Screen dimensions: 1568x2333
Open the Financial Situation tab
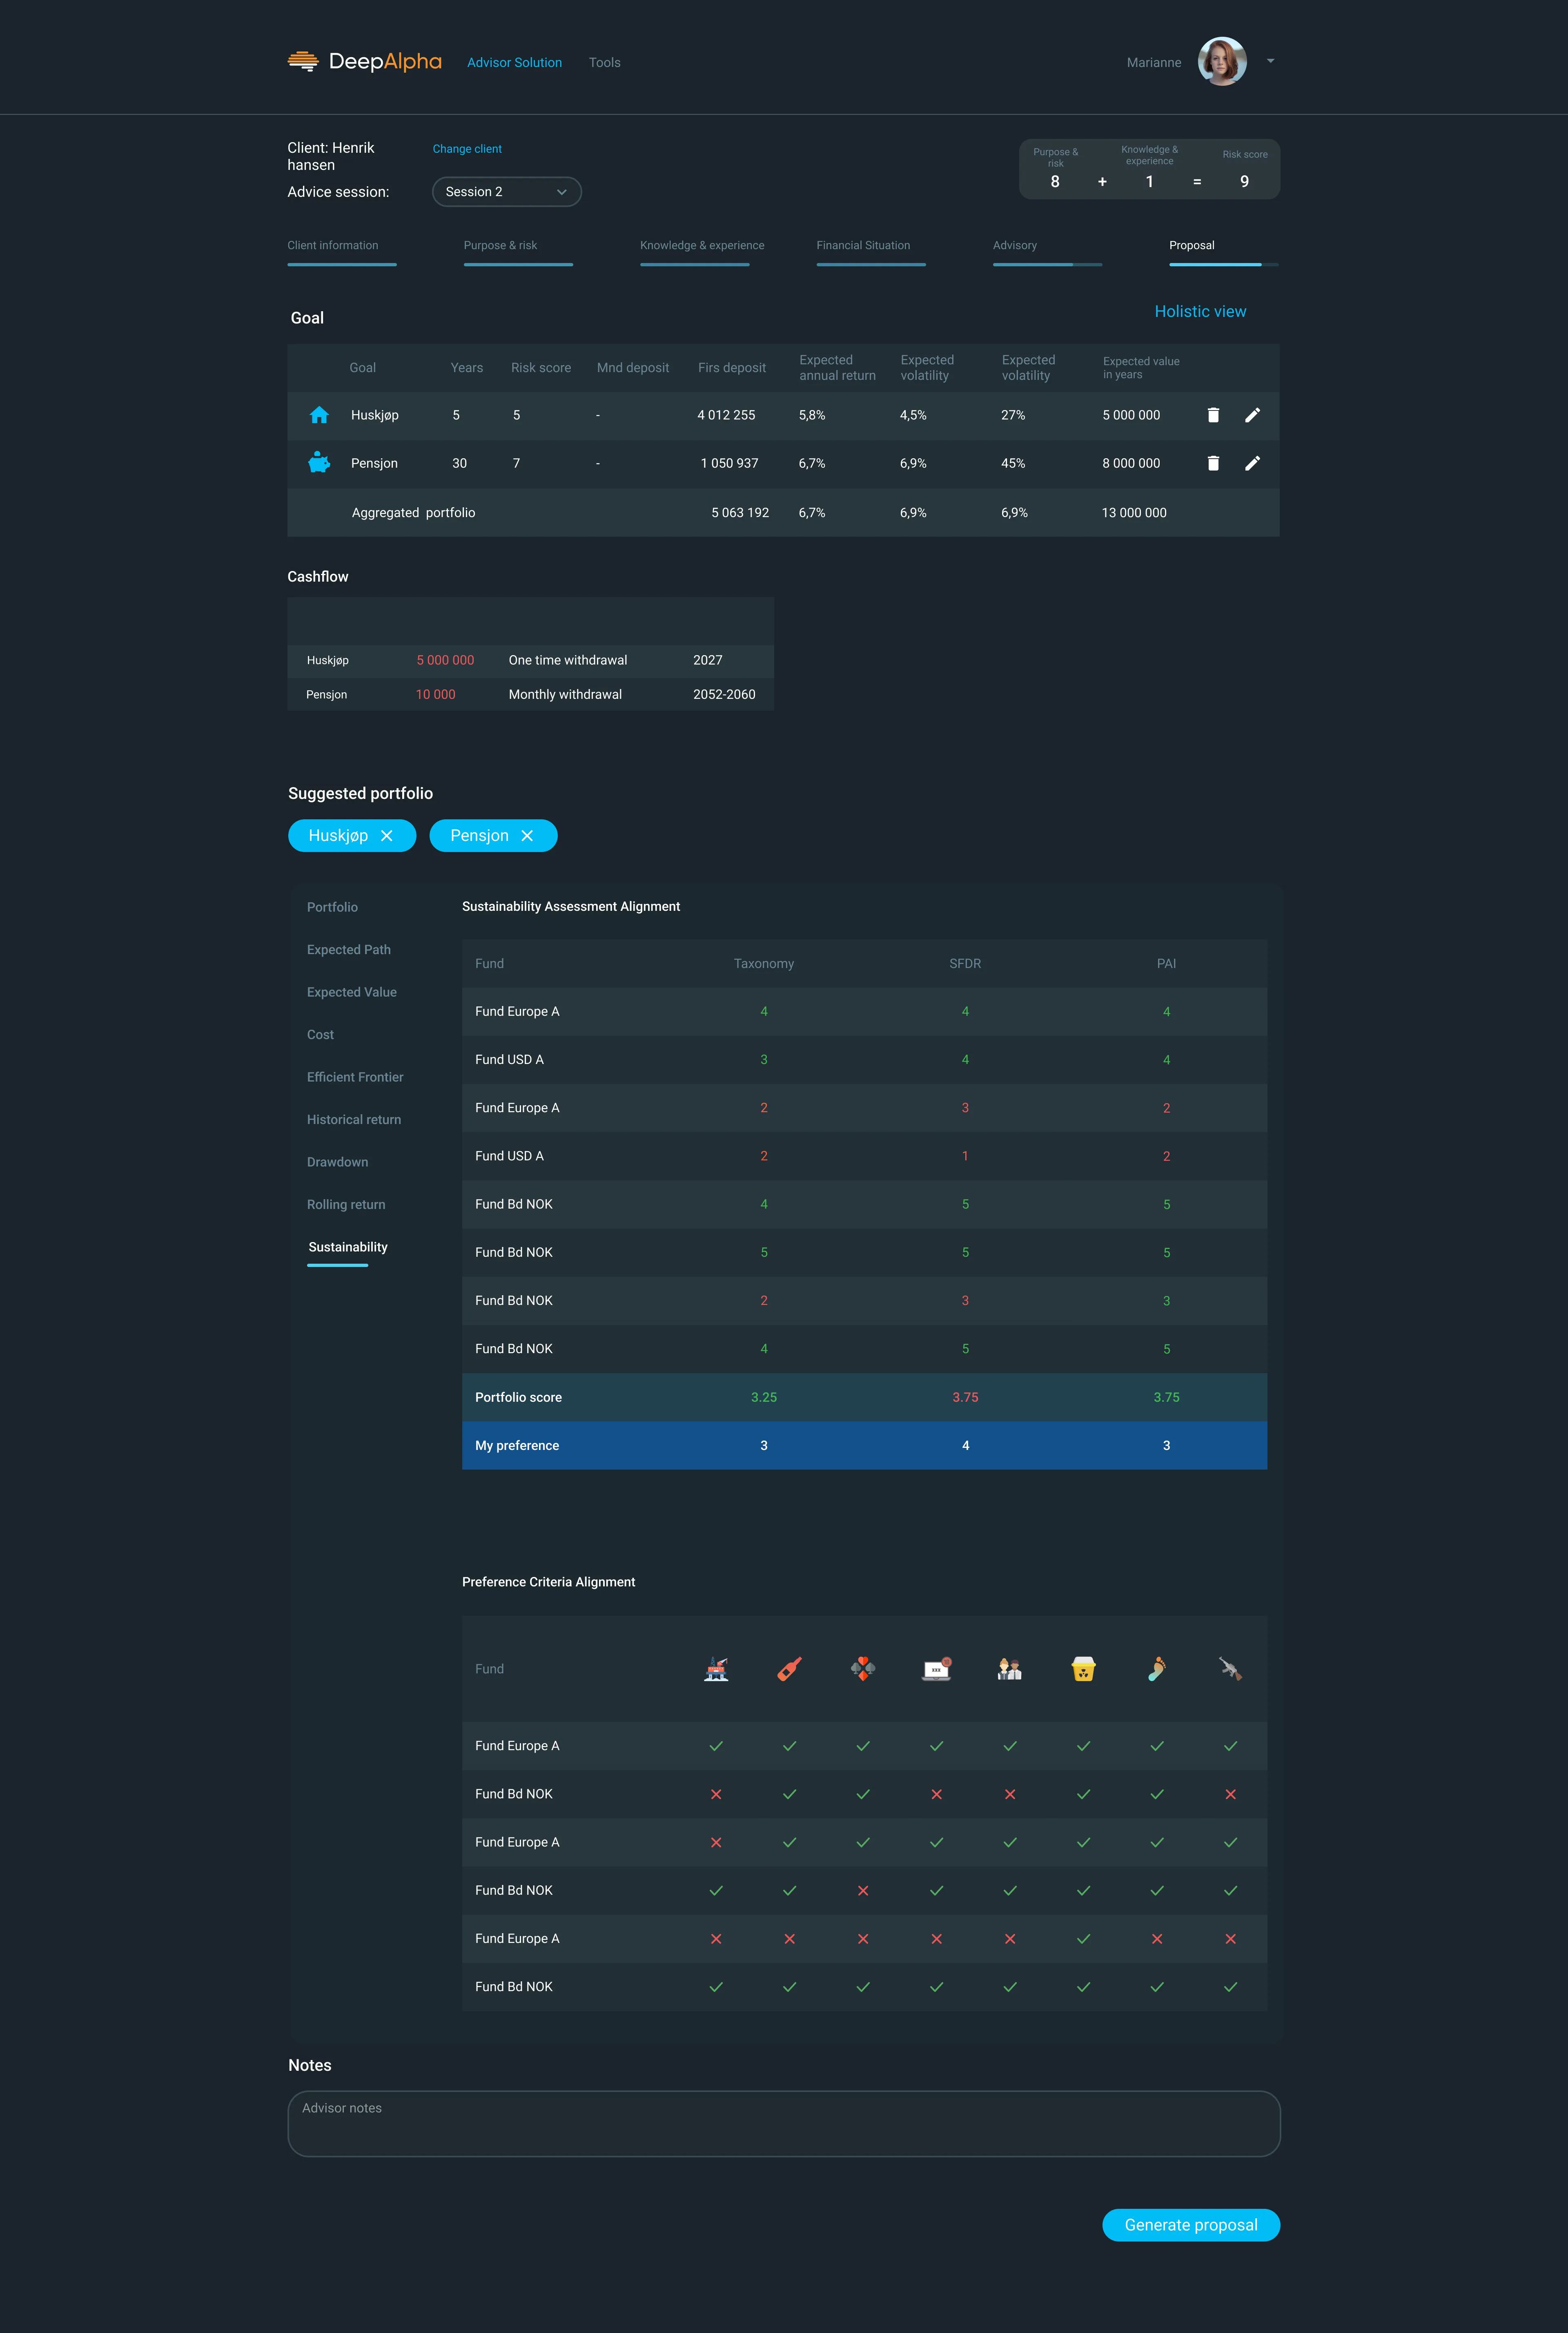(863, 246)
